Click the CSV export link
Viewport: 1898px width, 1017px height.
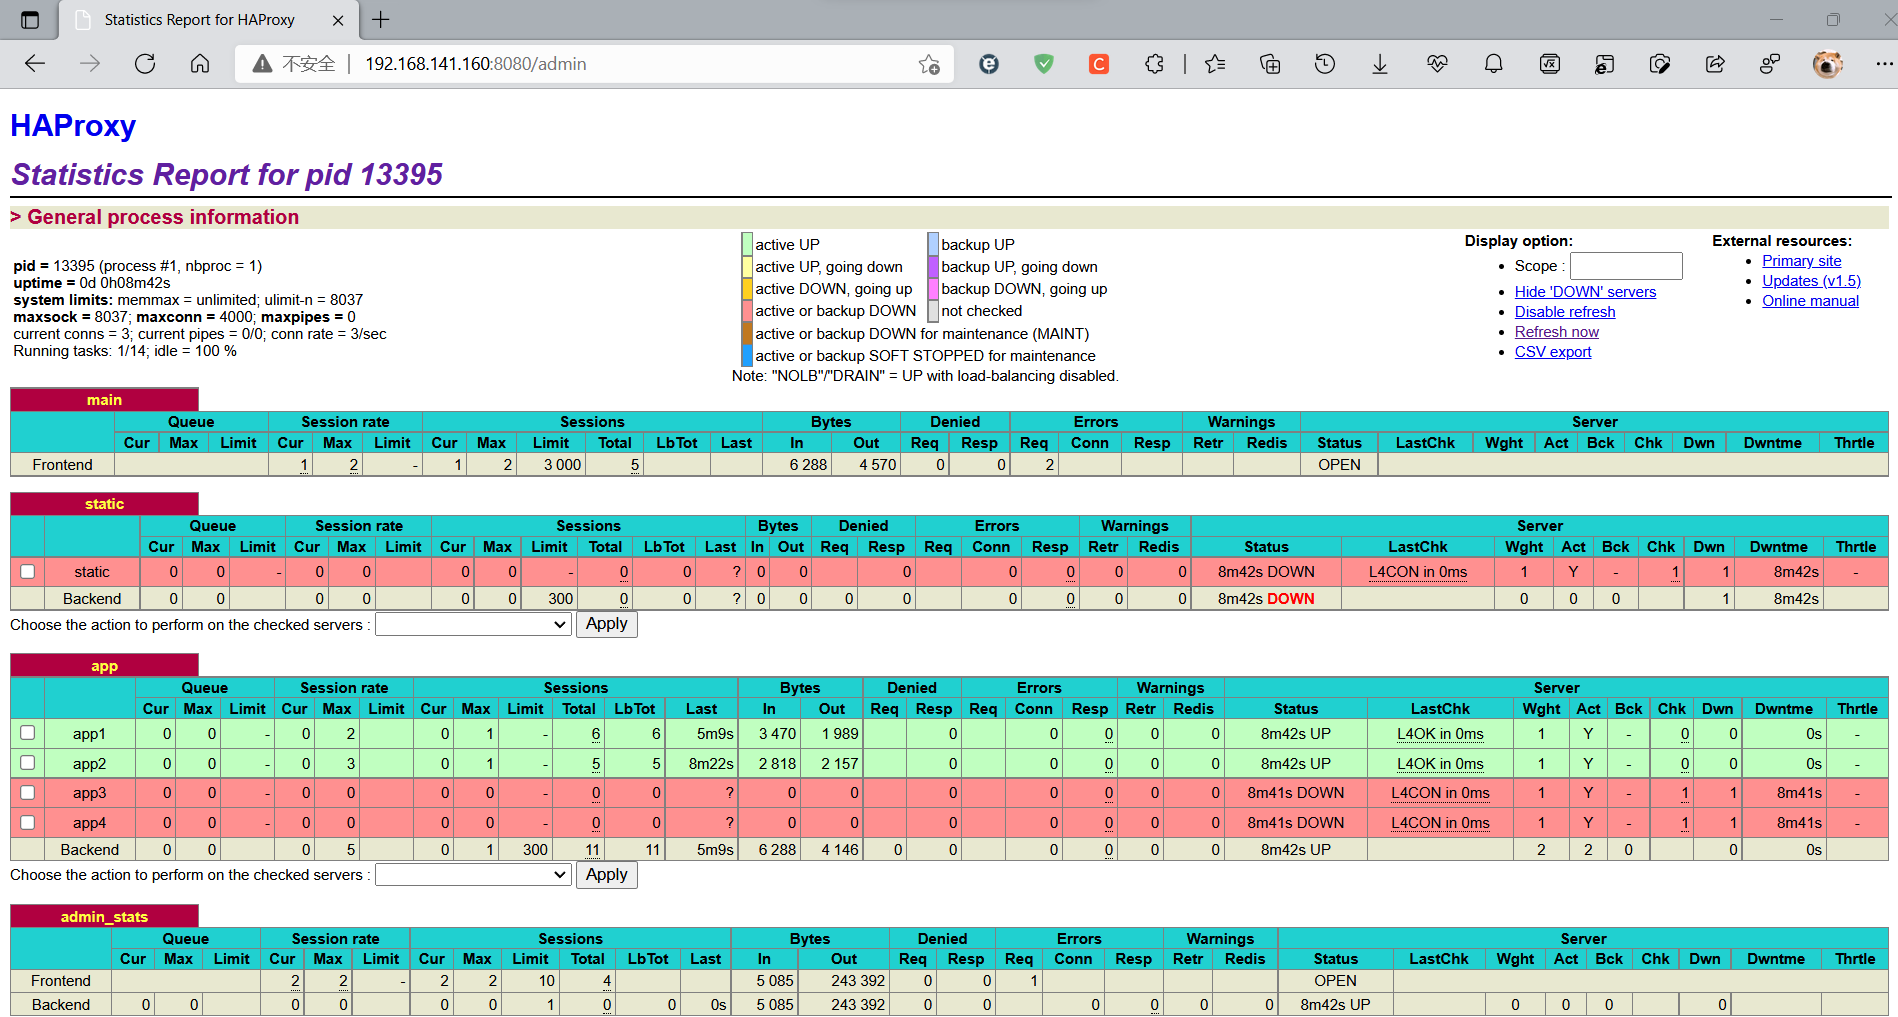click(x=1553, y=352)
